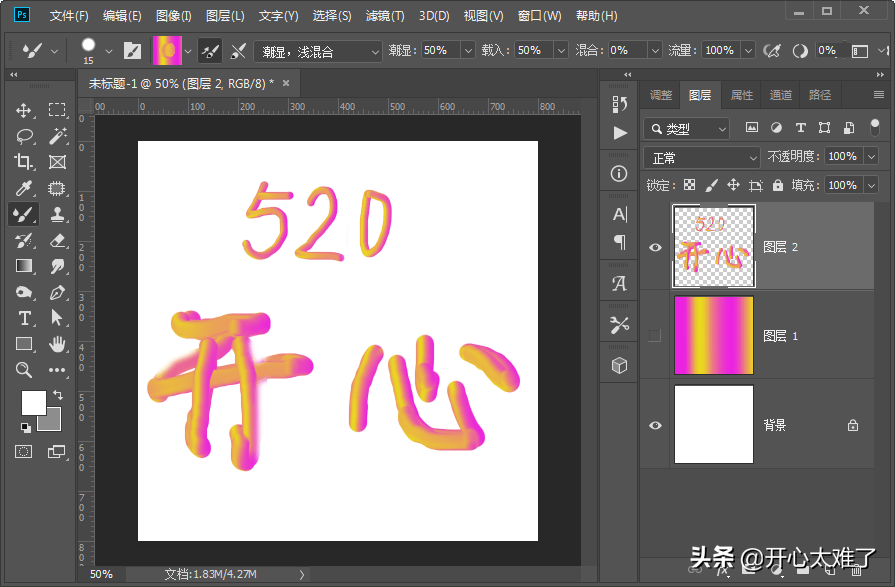895x587 pixels.
Task: Enable airbrush mode in the options bar
Action: pos(772,48)
